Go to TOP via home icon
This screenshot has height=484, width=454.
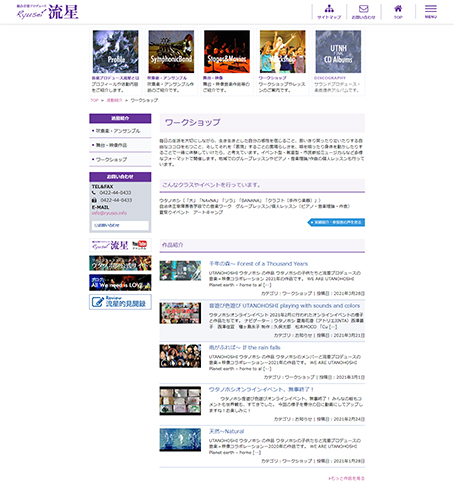[x=398, y=12]
